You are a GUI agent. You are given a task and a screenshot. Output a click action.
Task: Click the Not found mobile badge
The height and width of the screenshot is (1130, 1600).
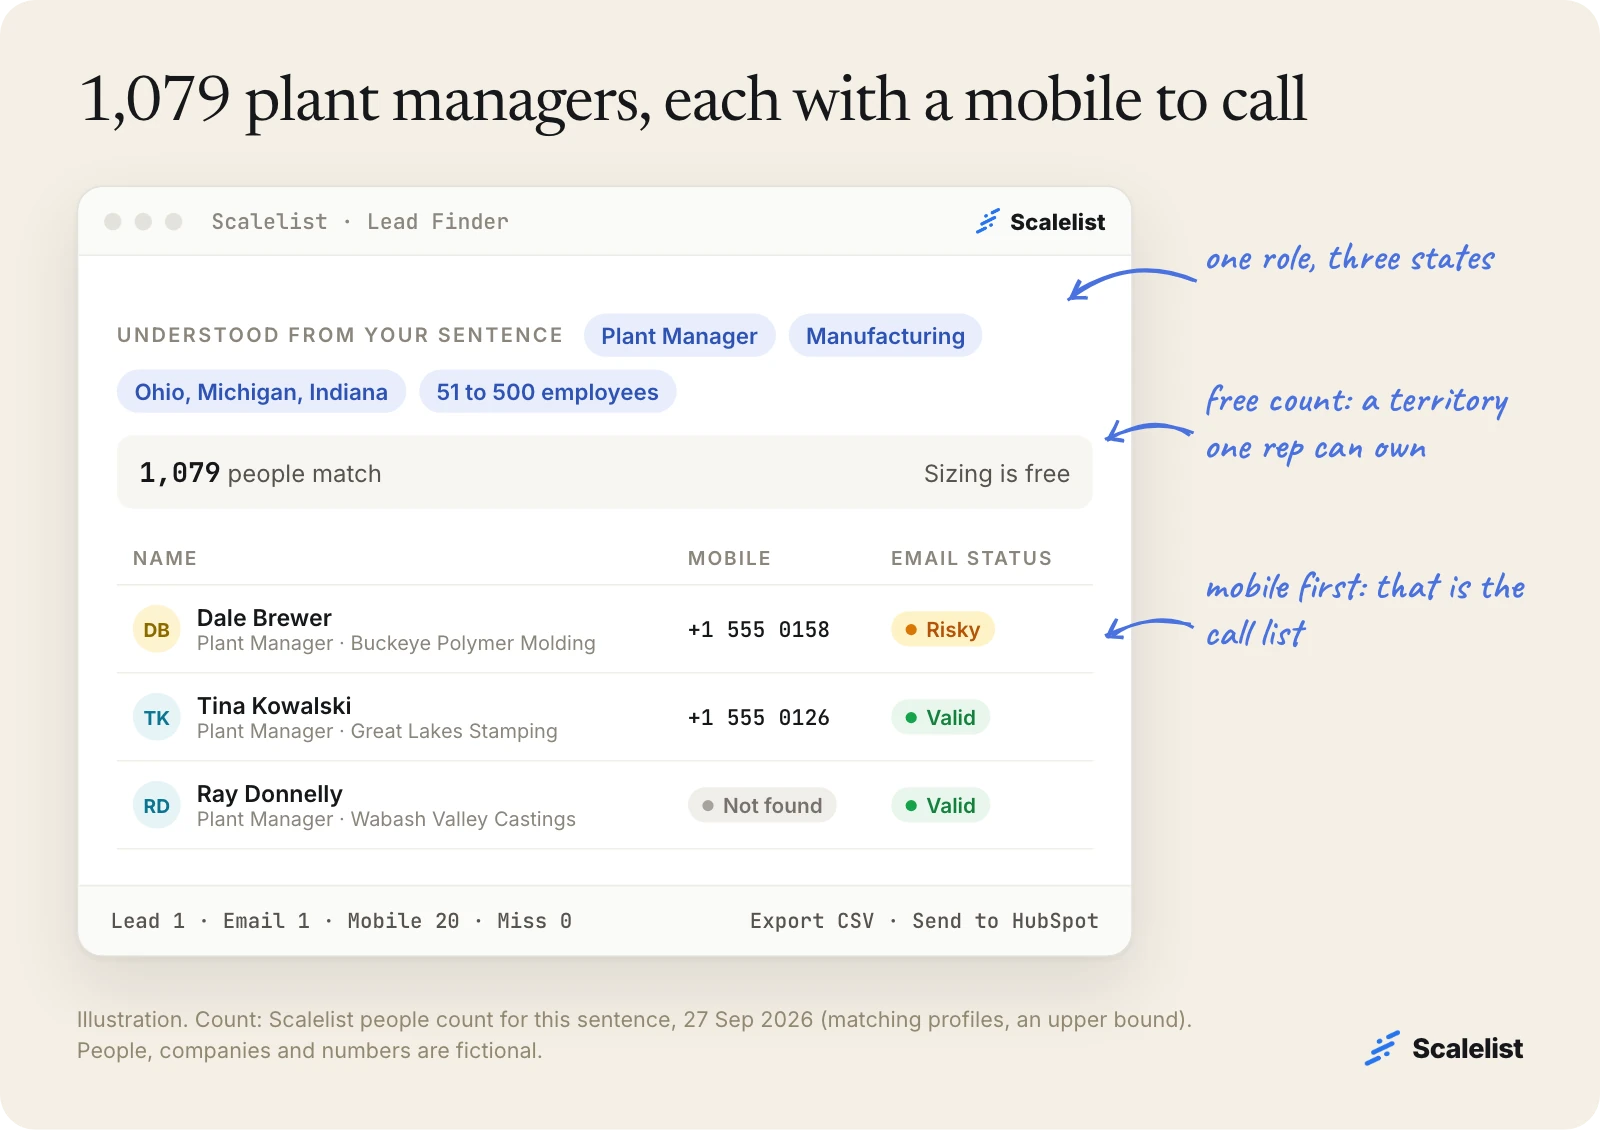point(762,806)
